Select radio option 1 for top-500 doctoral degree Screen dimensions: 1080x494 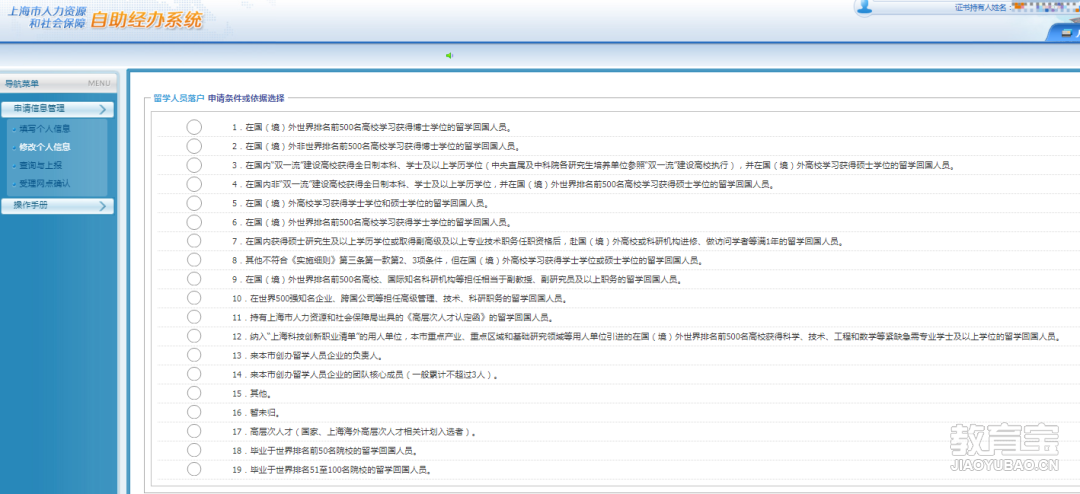194,127
